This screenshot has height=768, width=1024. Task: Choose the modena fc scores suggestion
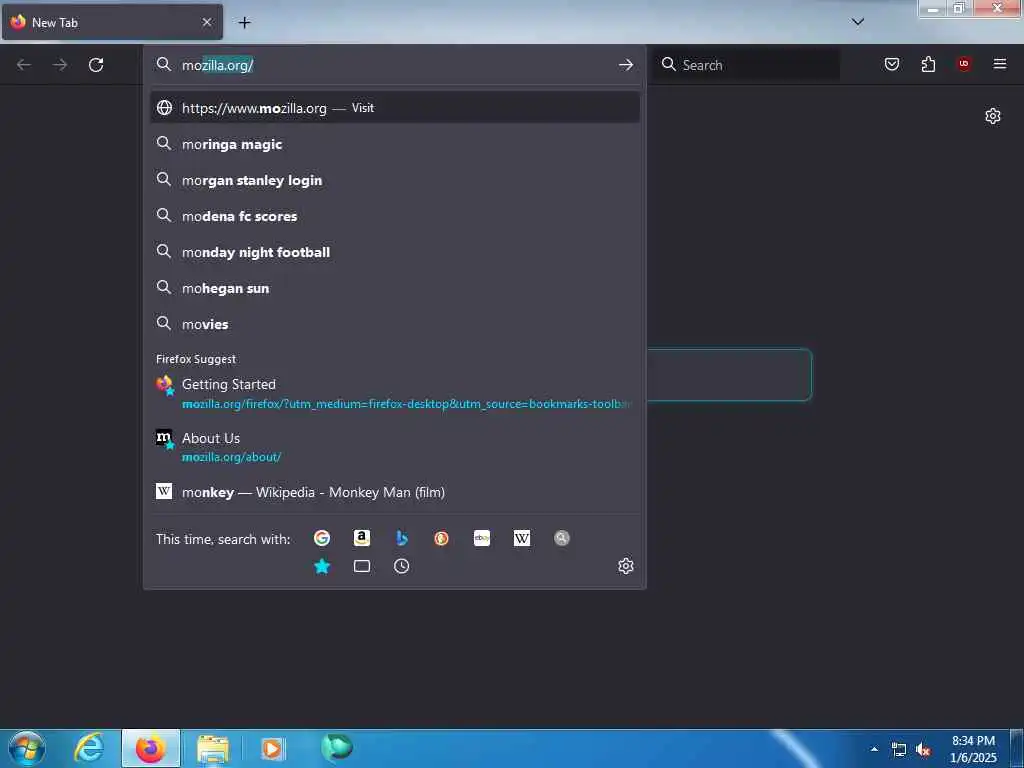coord(394,216)
